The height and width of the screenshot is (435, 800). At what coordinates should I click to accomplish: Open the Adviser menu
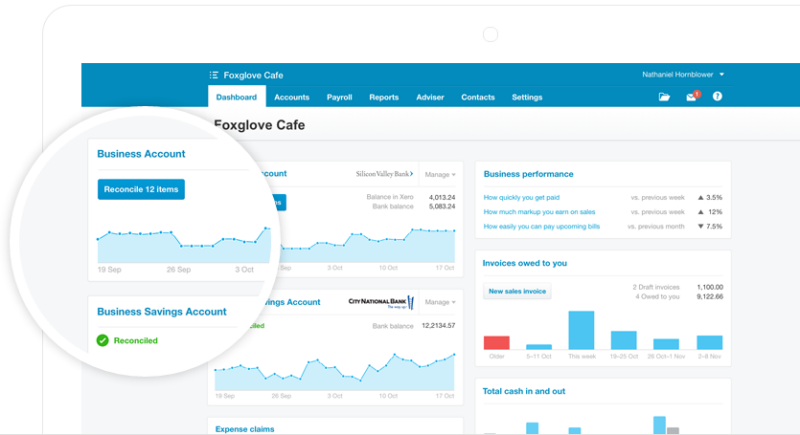[x=430, y=97]
